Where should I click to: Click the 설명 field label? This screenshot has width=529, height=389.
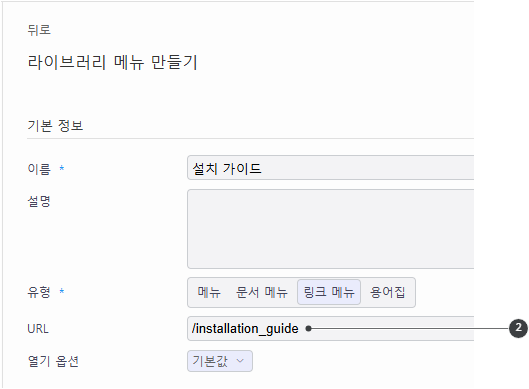point(39,201)
